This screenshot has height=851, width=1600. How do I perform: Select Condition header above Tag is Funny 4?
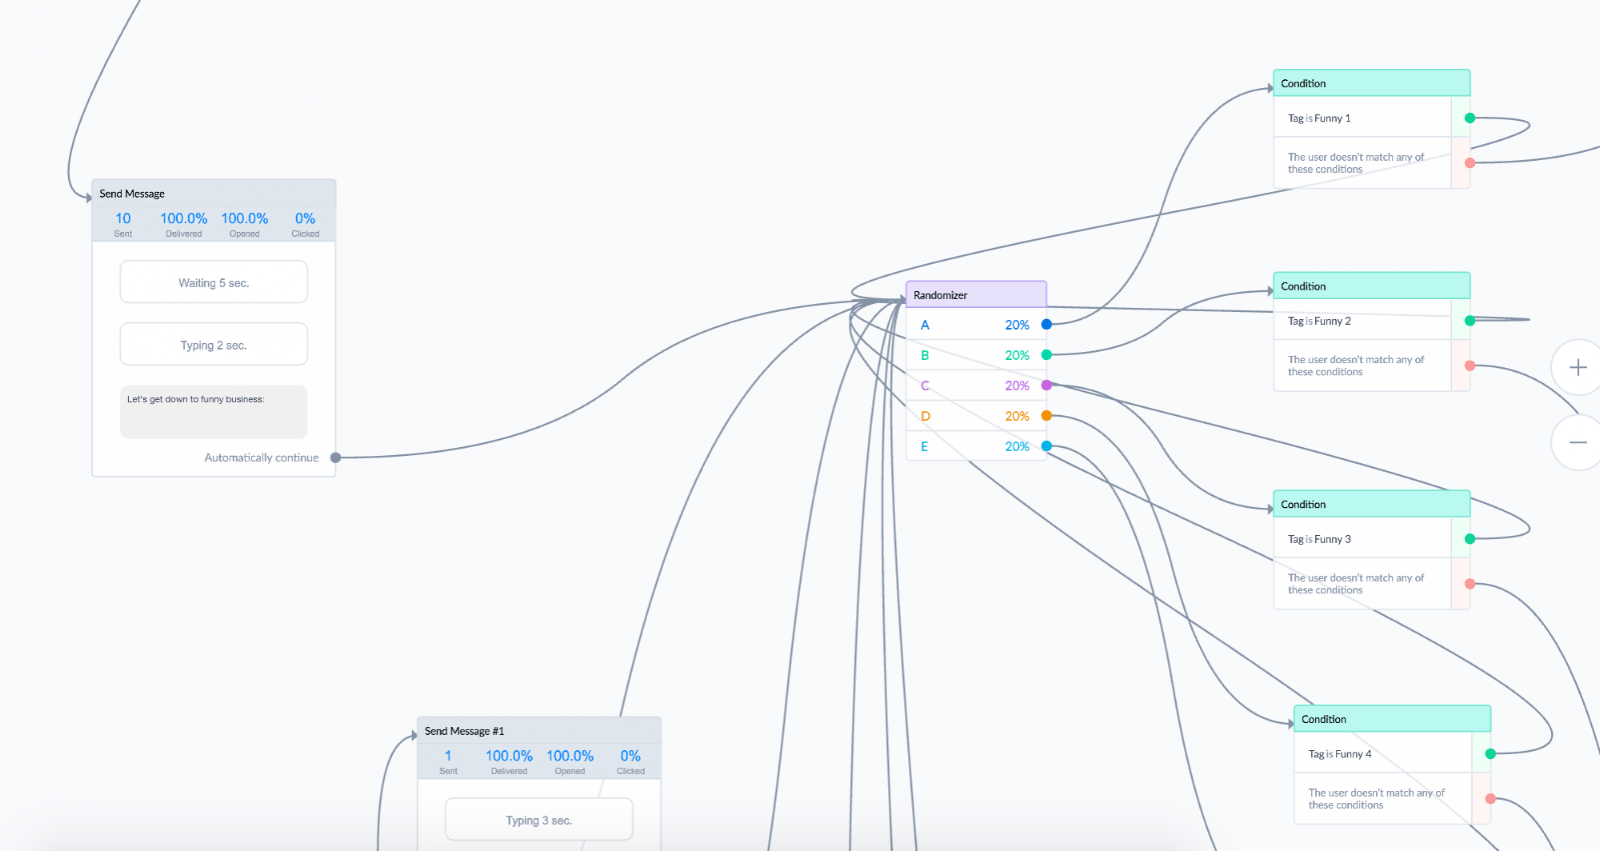[x=1392, y=719]
